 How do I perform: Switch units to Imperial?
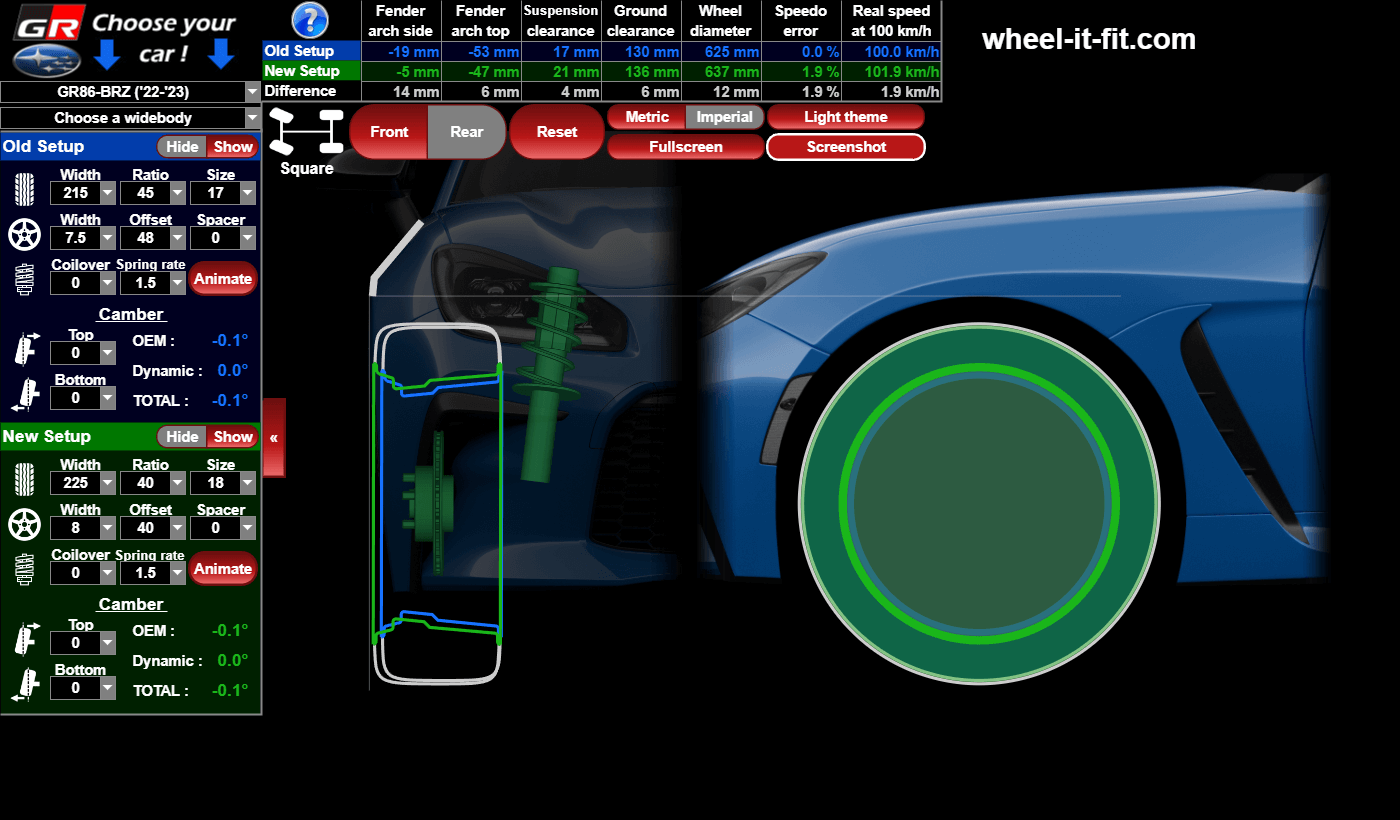coord(724,117)
